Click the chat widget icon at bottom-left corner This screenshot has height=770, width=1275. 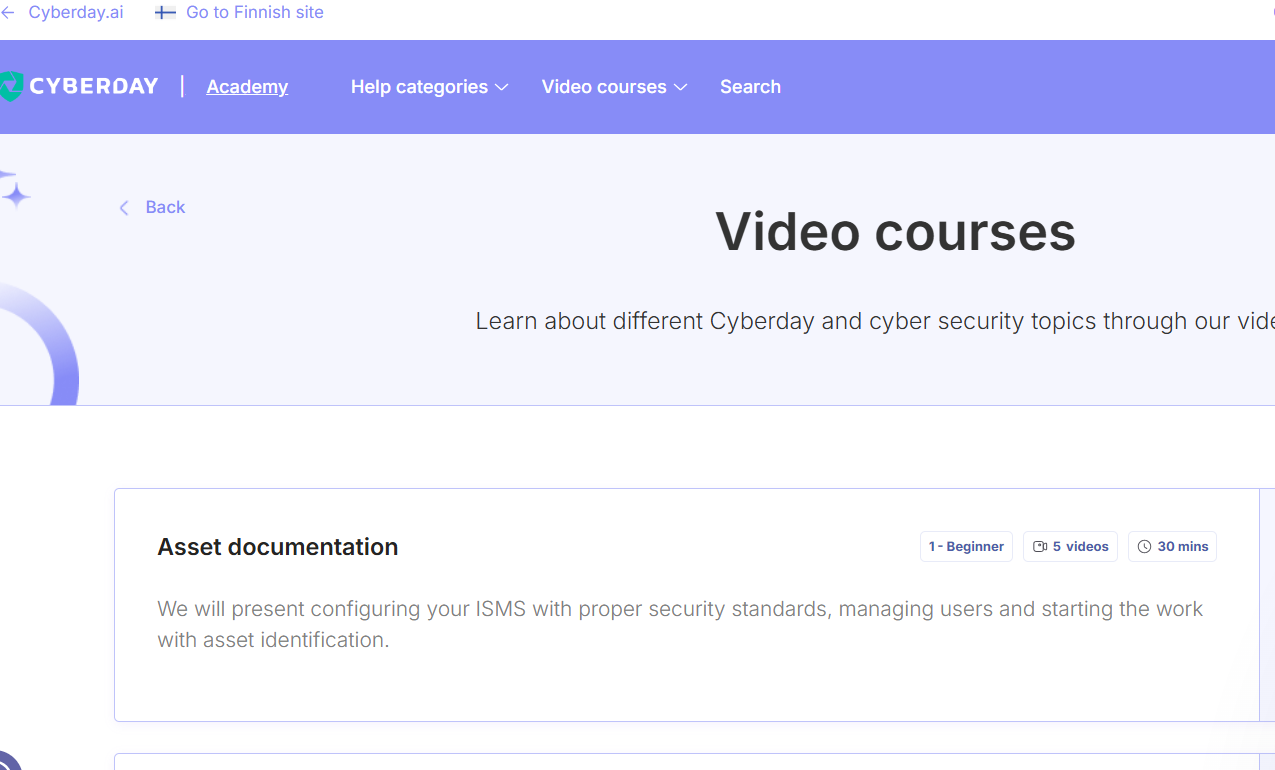point(8,760)
